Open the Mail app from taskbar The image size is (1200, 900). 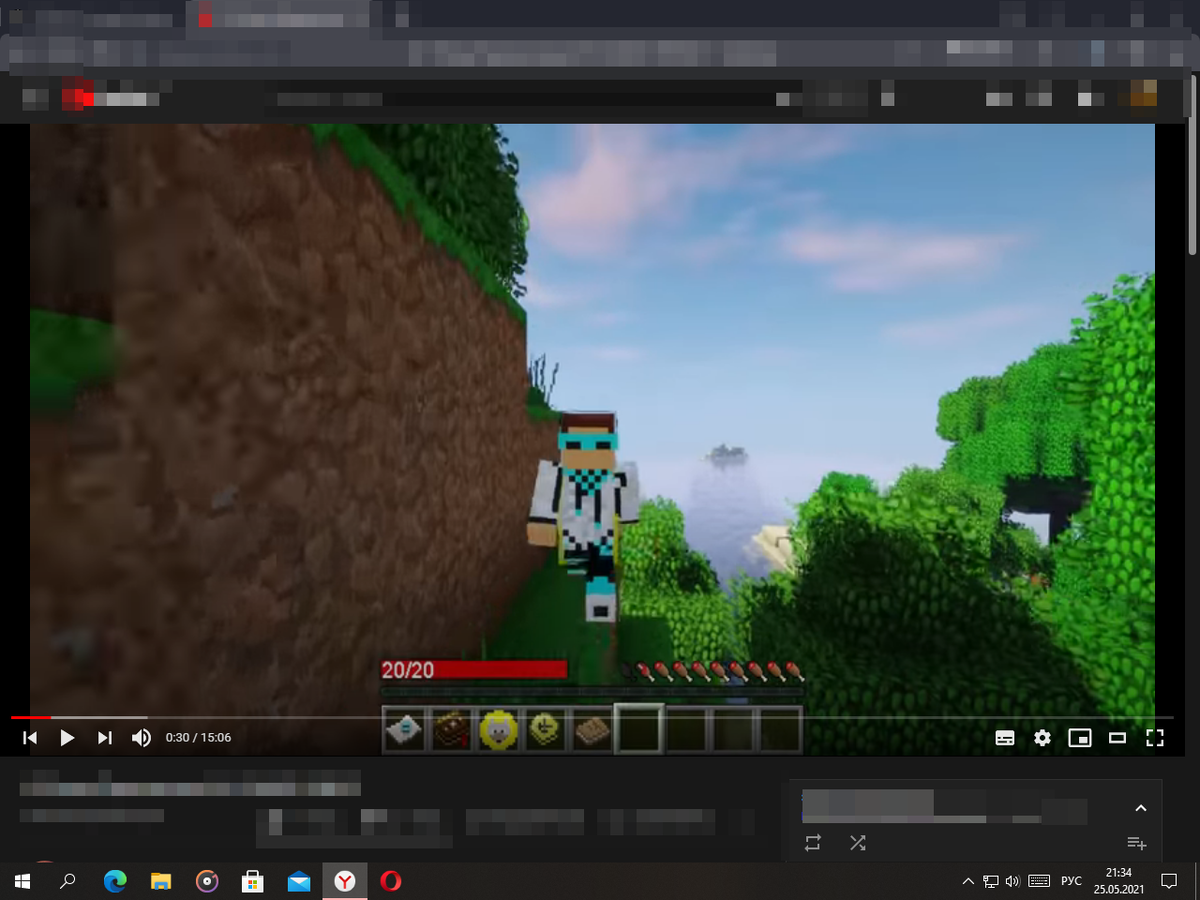tap(299, 881)
